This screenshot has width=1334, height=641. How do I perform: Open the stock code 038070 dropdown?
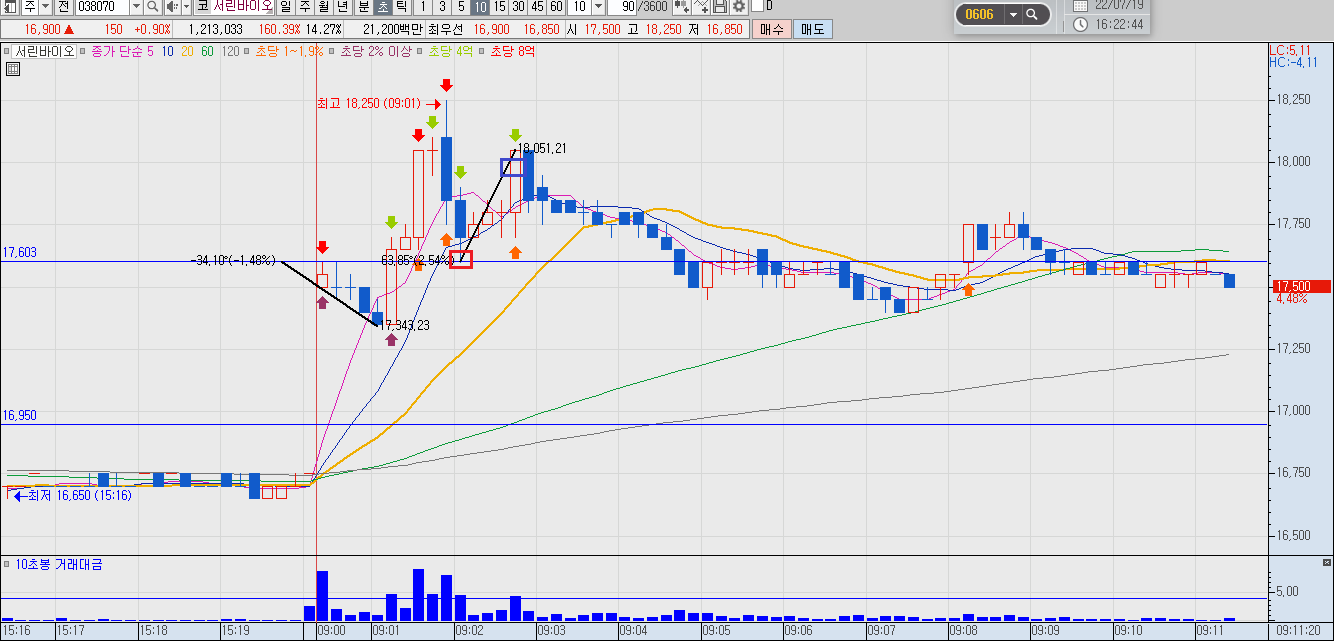[136, 7]
